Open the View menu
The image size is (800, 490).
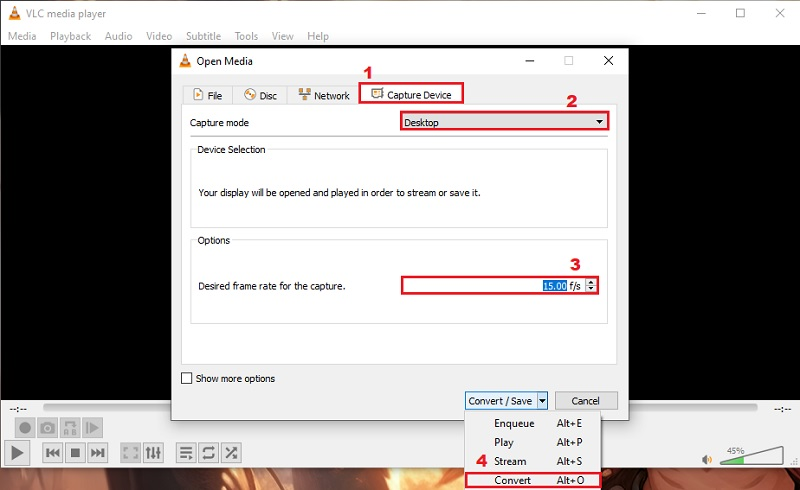point(282,36)
